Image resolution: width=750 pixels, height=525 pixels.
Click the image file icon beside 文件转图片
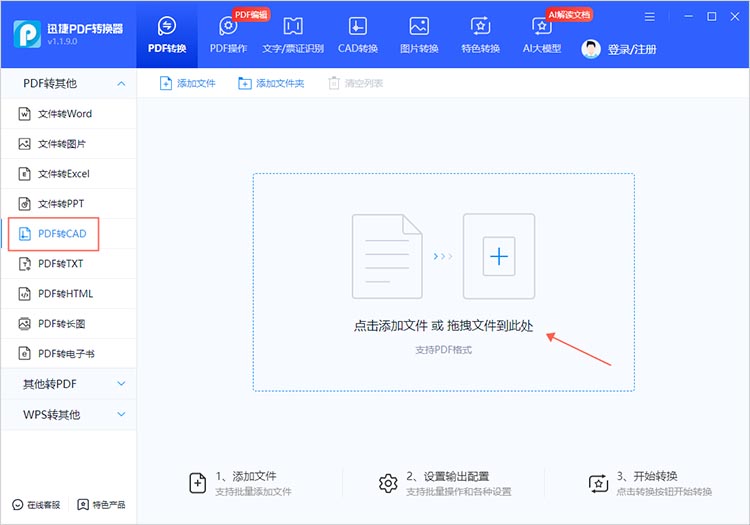pos(24,144)
